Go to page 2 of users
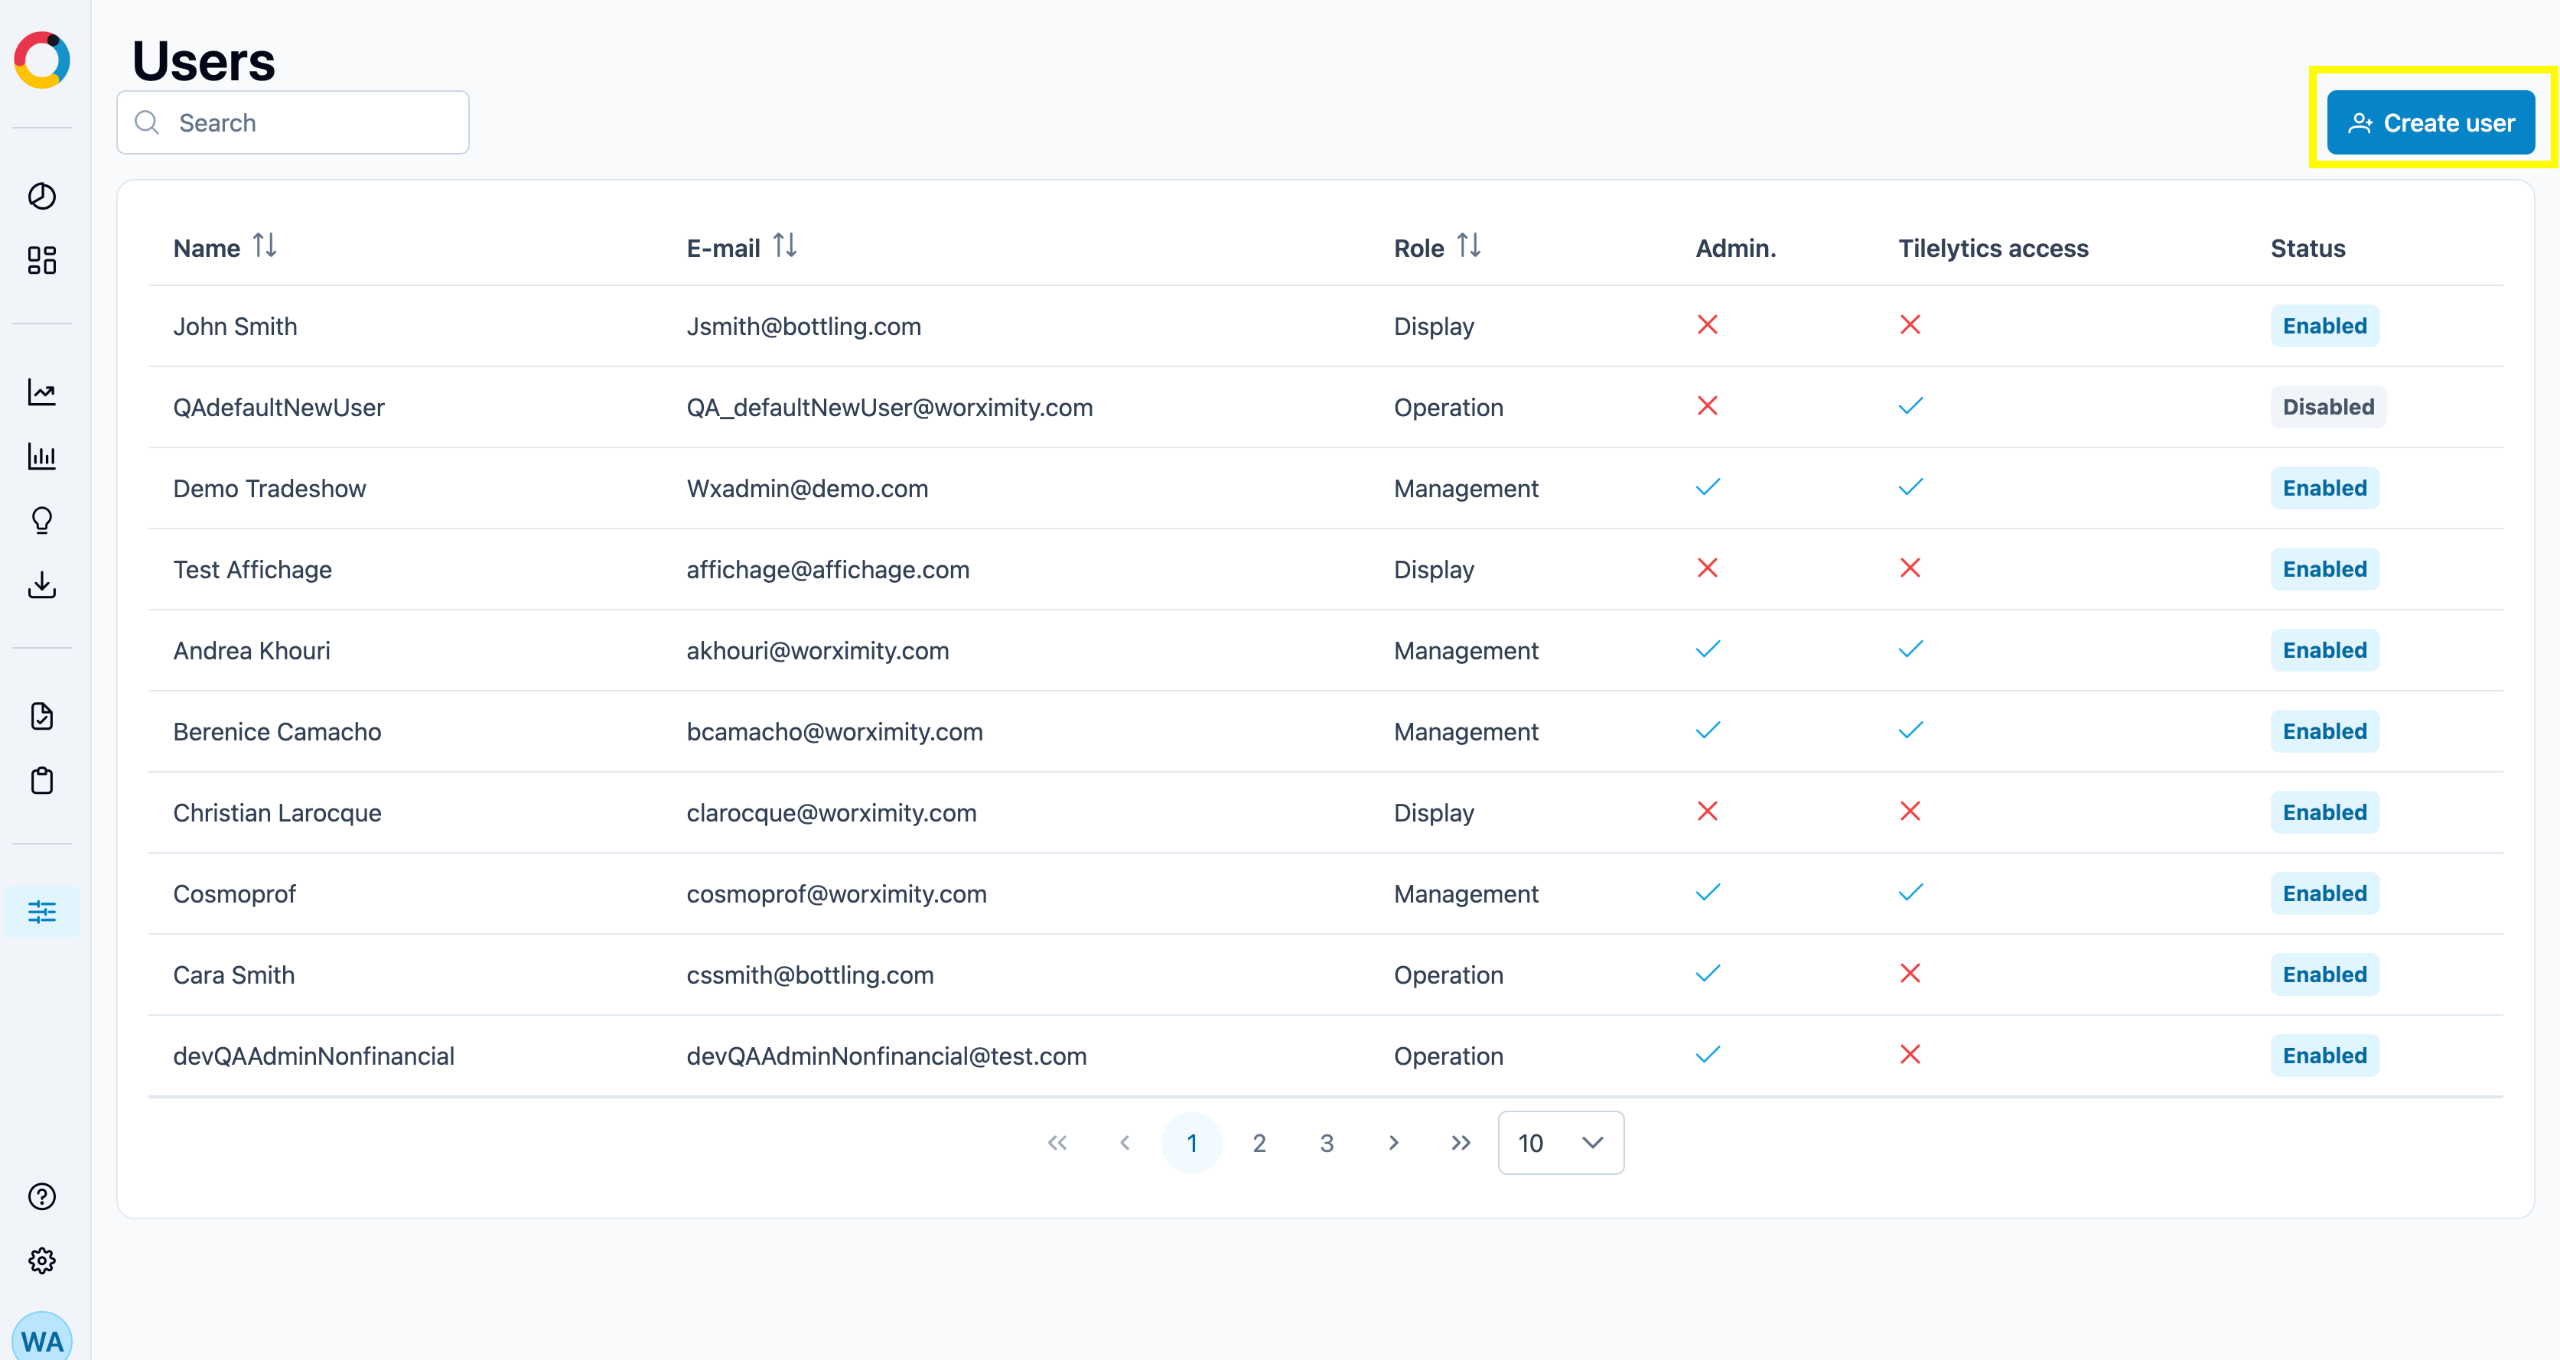The image size is (2560, 1360). click(1259, 1143)
